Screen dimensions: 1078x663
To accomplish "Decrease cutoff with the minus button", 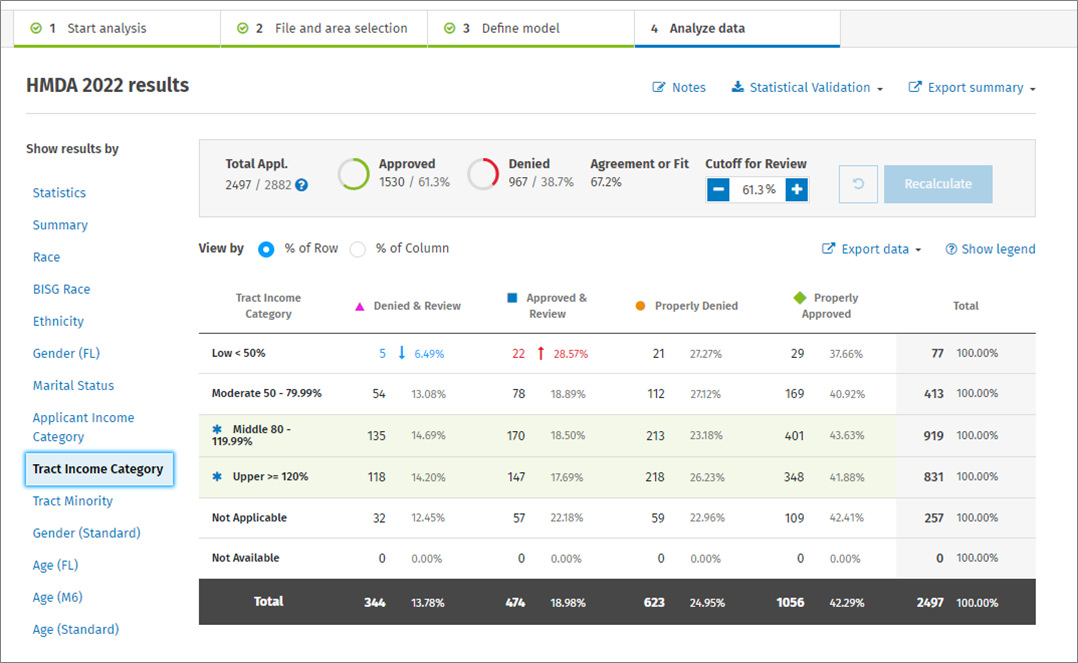I will [x=718, y=190].
